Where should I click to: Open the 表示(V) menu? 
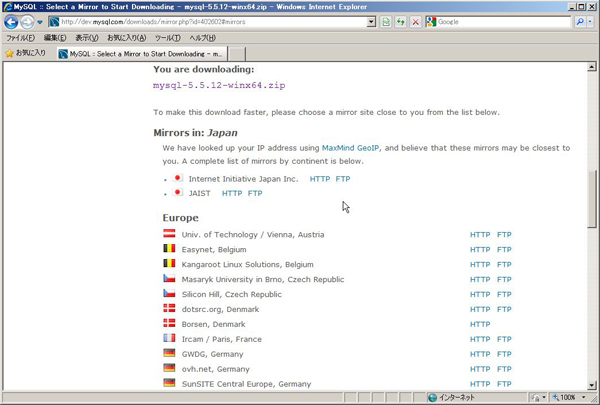(86, 38)
